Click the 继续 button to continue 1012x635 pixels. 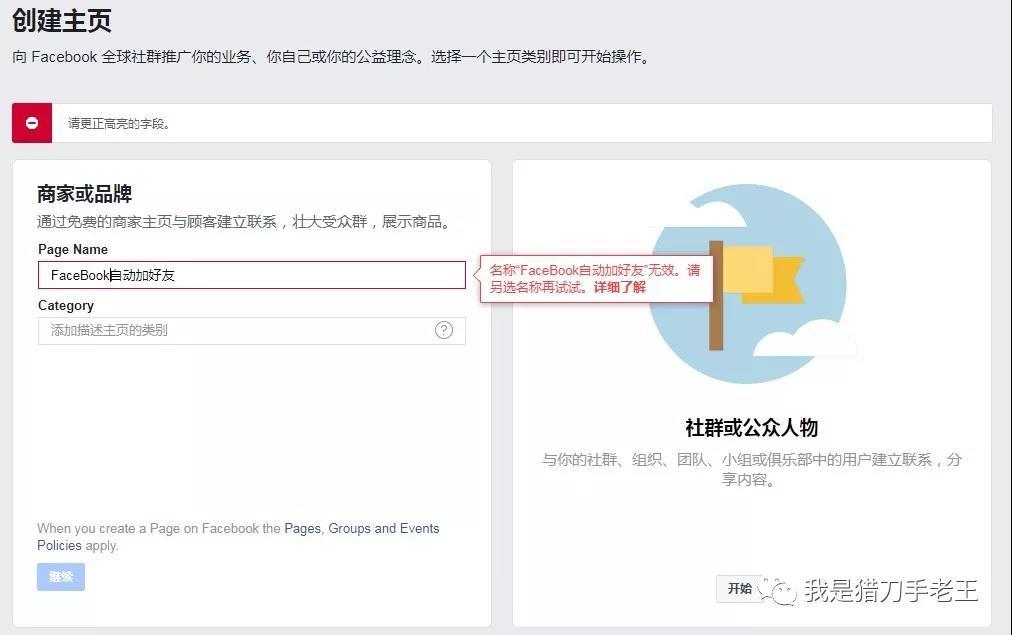[60, 577]
